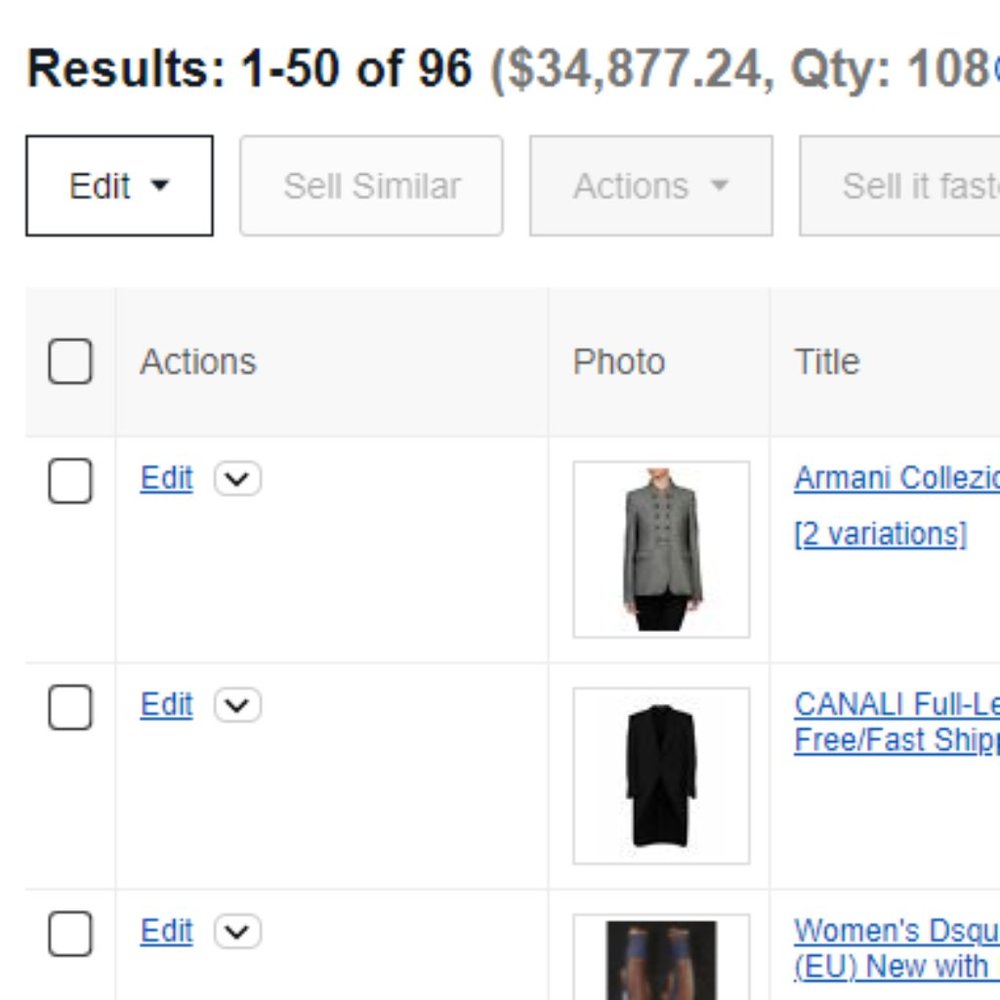Select the CANALI listing's checkbox
This screenshot has height=1000, width=1000.
[69, 707]
